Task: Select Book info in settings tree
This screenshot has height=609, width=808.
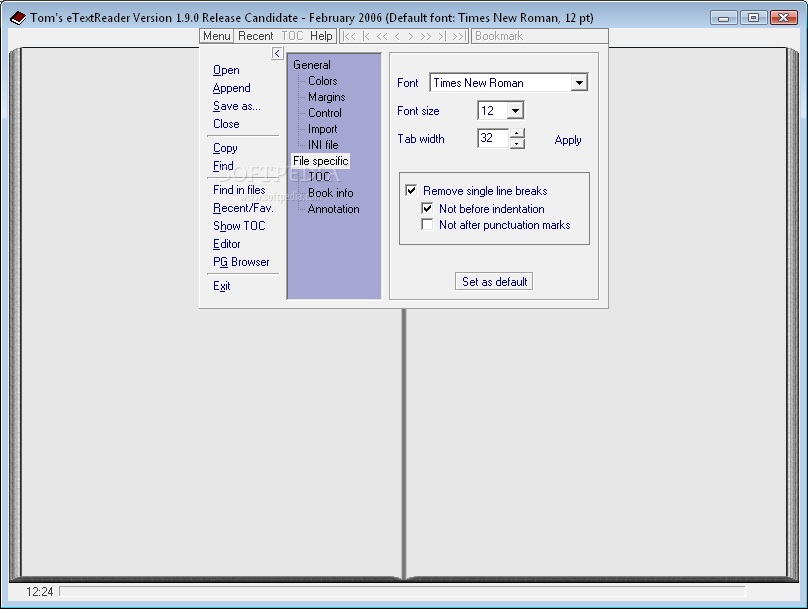Action: (x=330, y=193)
